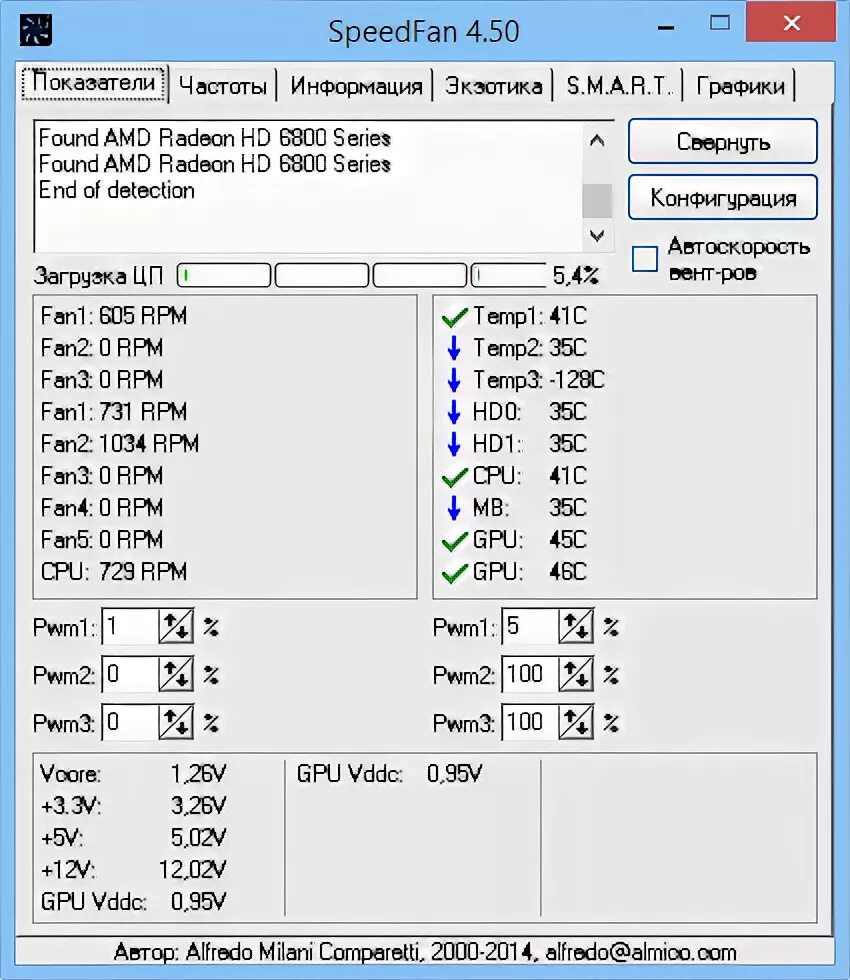
Task: Click left Pwm2 input field
Action: click(x=131, y=674)
